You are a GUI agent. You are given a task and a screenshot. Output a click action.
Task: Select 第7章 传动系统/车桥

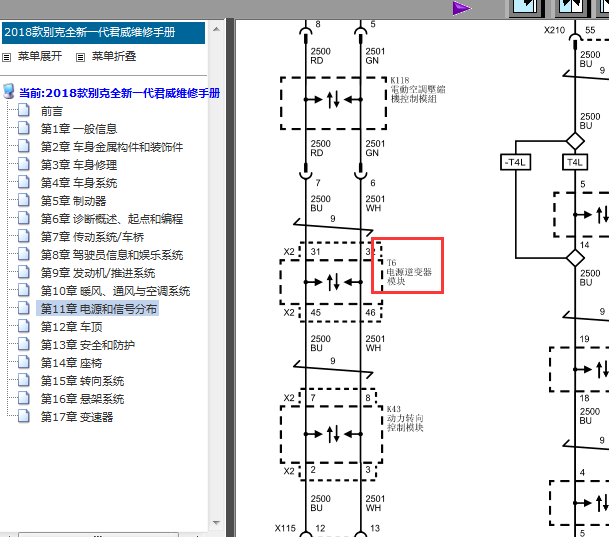click(92, 237)
